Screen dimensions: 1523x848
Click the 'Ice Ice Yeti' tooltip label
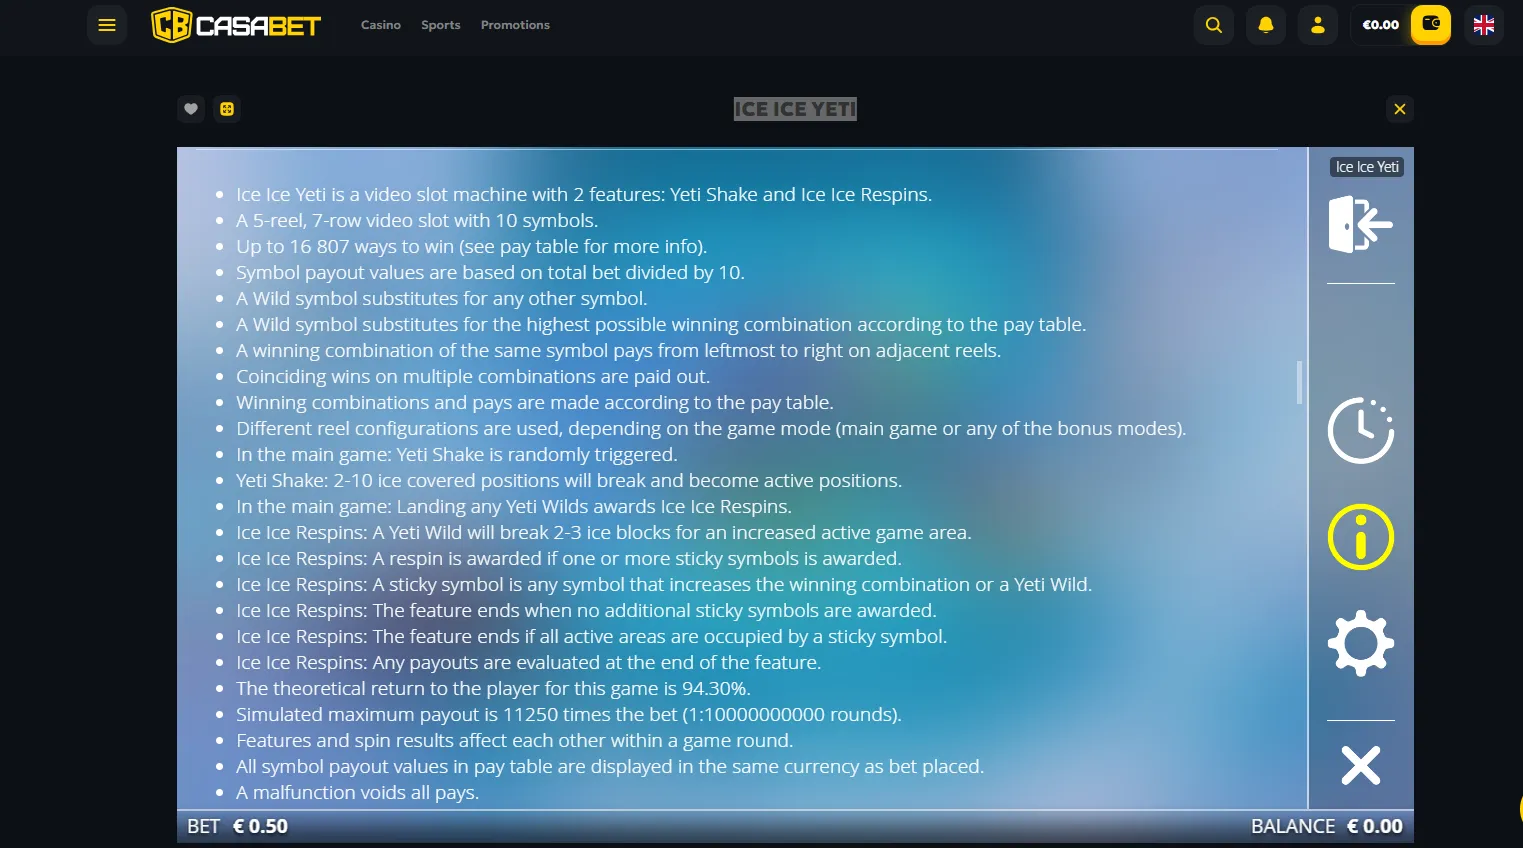pyautogui.click(x=1367, y=167)
